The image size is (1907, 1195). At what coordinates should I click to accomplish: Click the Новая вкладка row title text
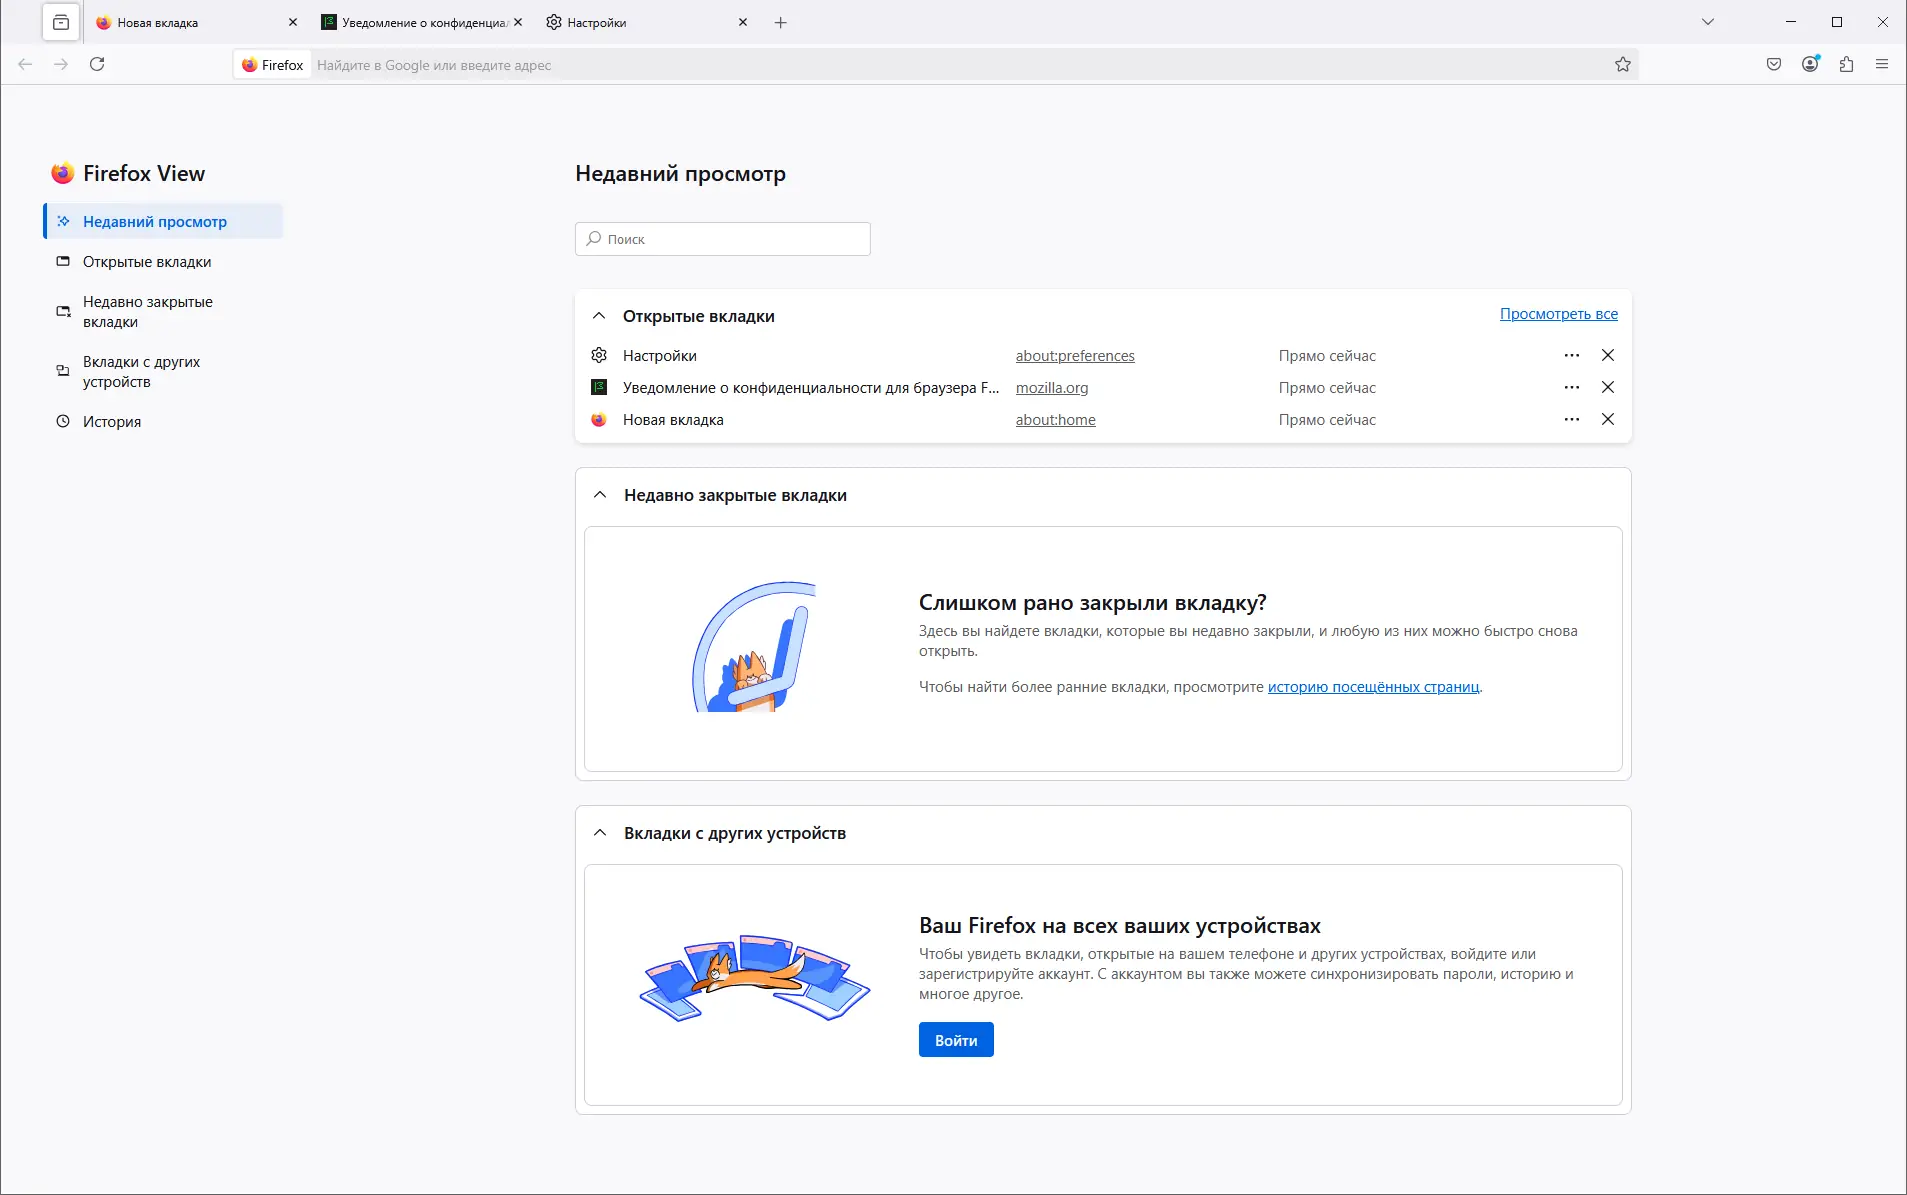tap(673, 420)
